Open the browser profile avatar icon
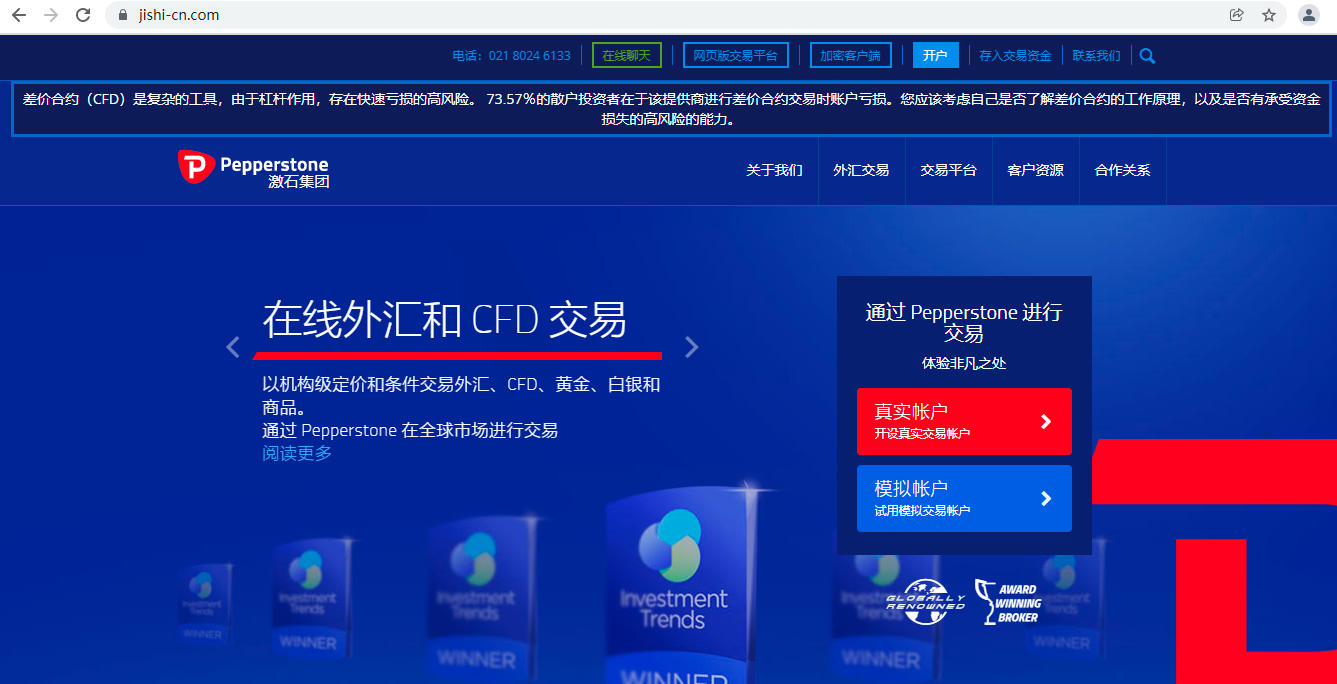This screenshot has width=1337, height=684. [1308, 15]
